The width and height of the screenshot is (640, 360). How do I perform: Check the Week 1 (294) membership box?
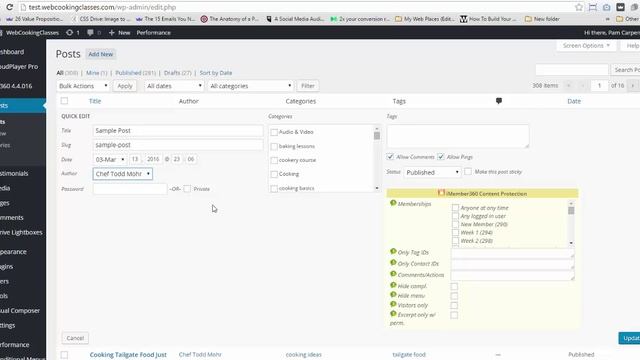[x=455, y=232]
